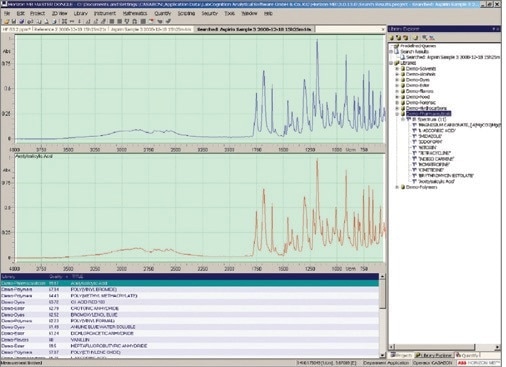Viewport: 506px width, 367px height.
Task: Expand the Demo-Forensic library node
Action: [x=397, y=103]
